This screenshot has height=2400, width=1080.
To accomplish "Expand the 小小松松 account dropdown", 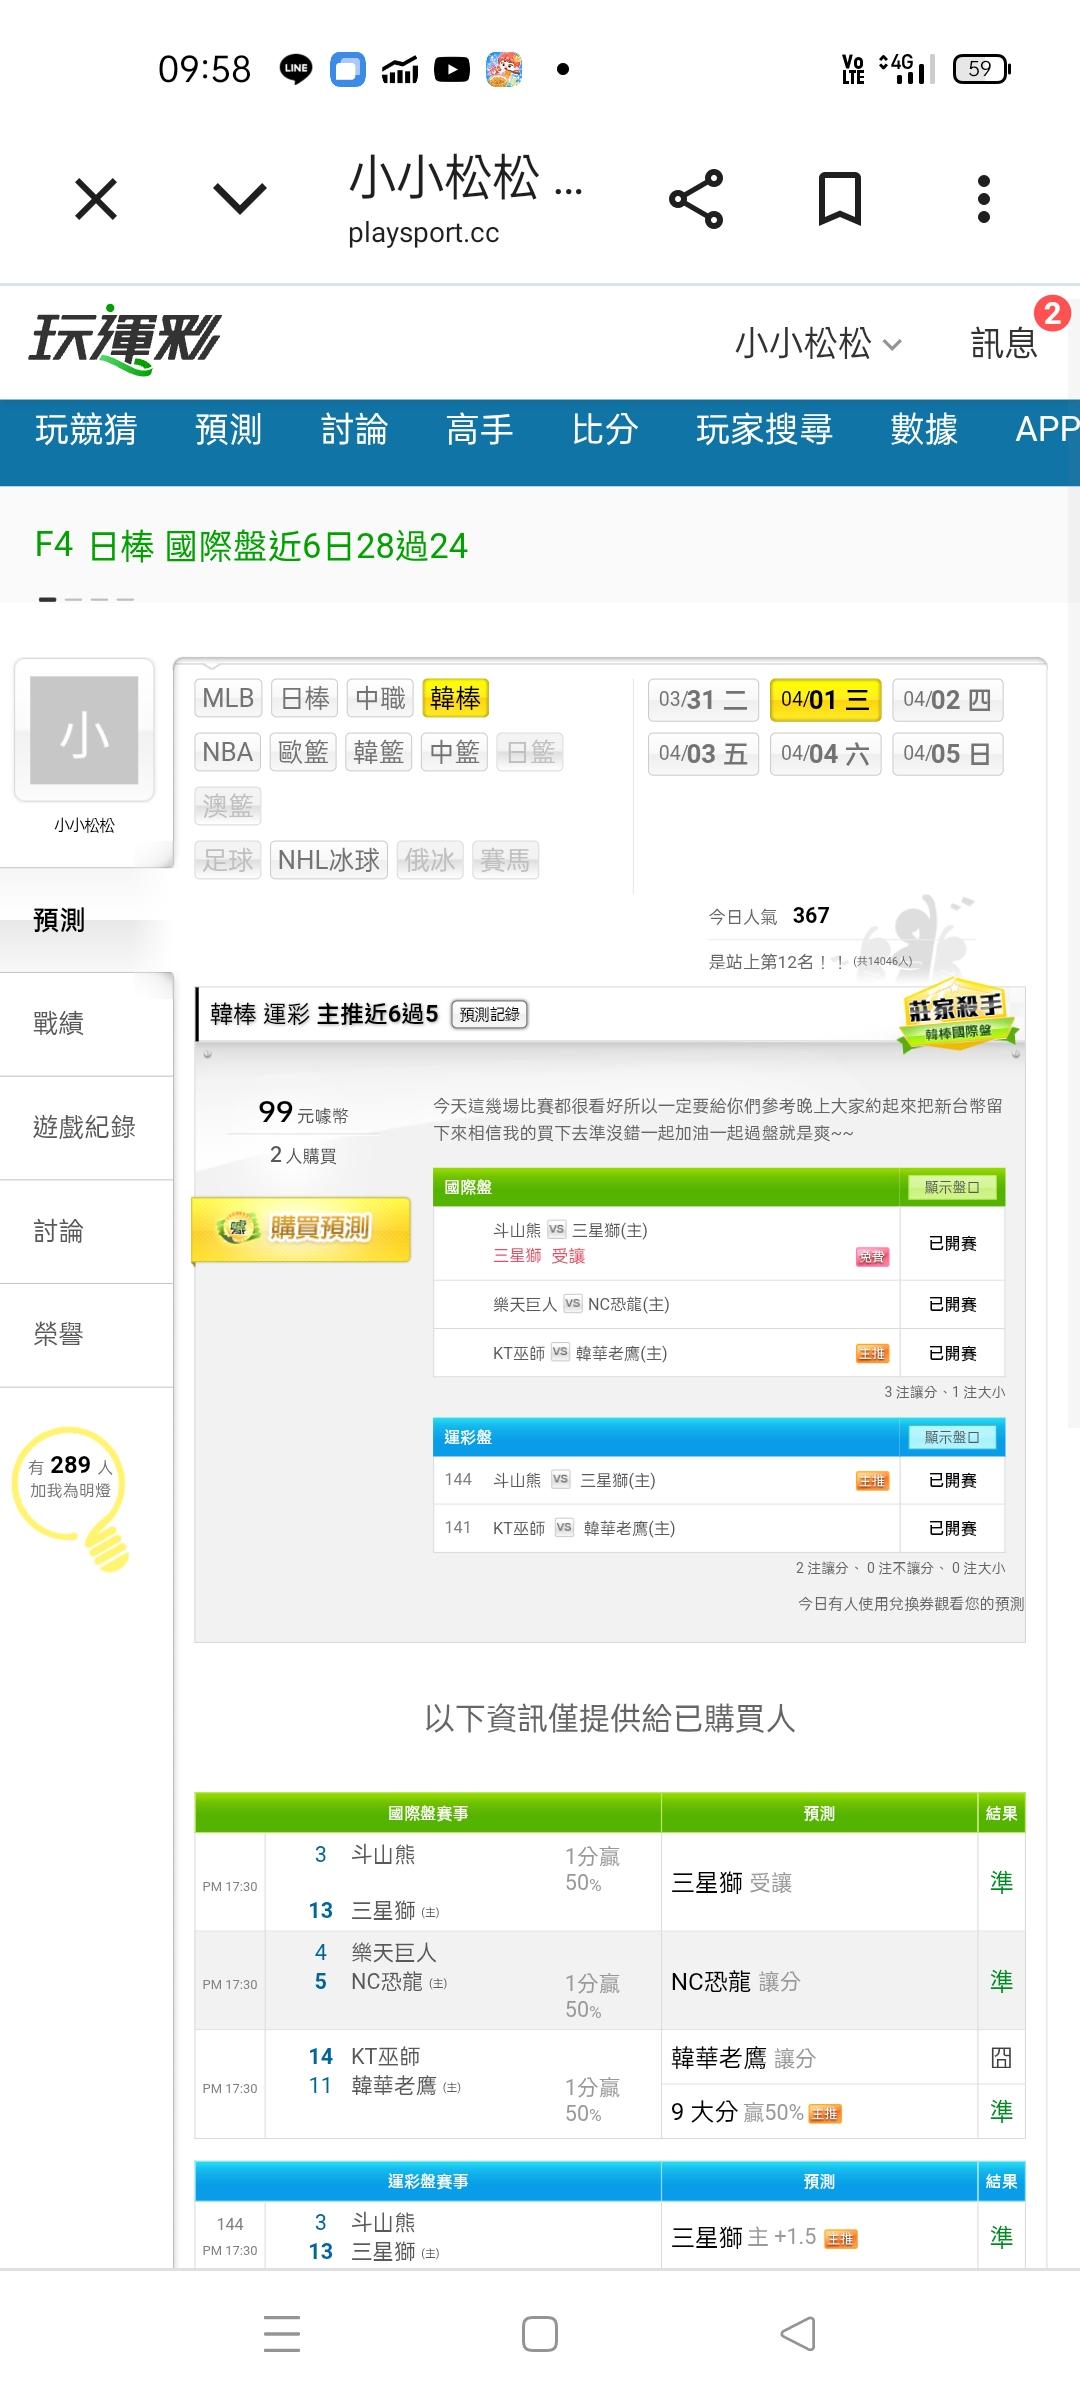I will (818, 343).
